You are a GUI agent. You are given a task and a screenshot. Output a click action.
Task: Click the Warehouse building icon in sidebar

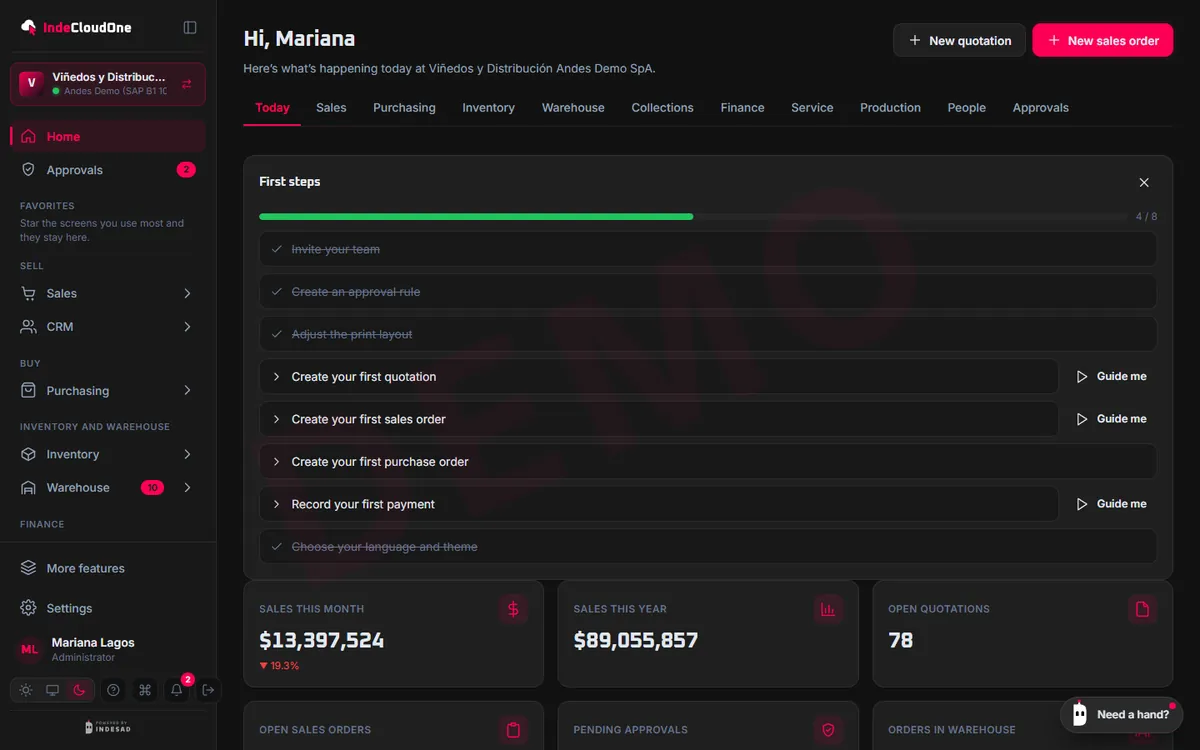click(x=28, y=488)
